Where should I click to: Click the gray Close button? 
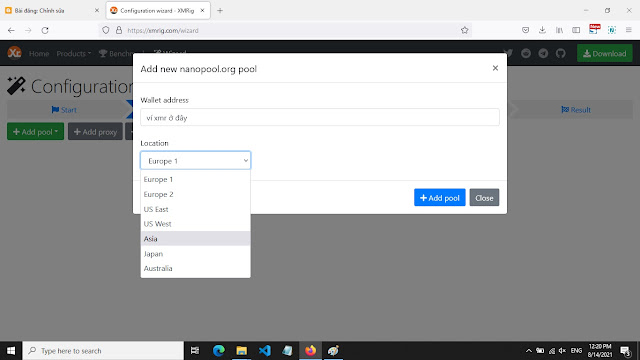point(484,198)
